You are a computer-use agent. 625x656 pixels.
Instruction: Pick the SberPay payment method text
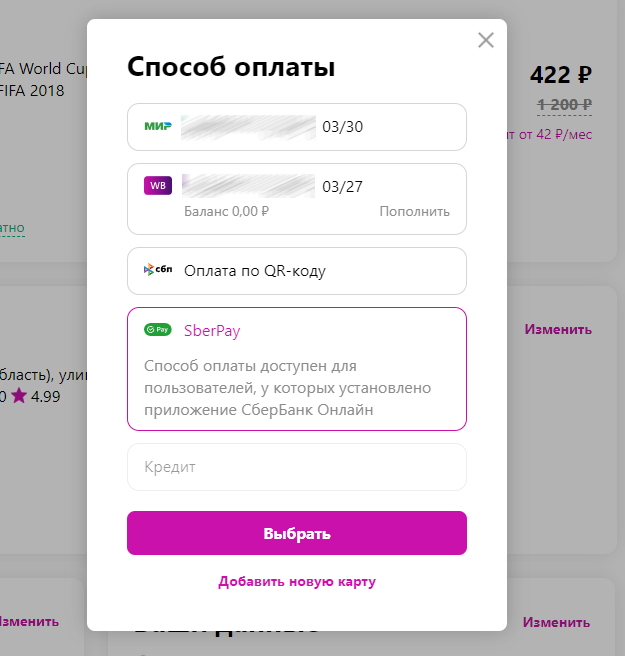[x=212, y=331]
